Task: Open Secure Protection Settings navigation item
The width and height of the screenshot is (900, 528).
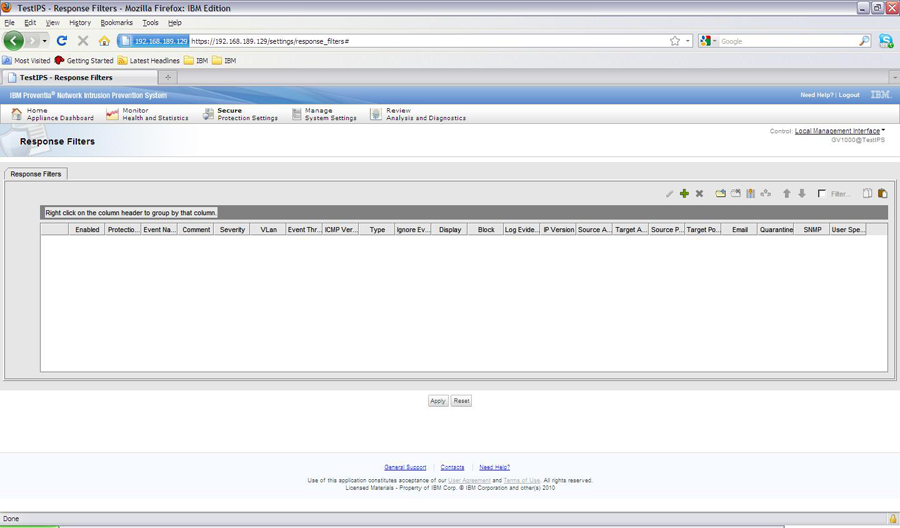Action: click(240, 114)
